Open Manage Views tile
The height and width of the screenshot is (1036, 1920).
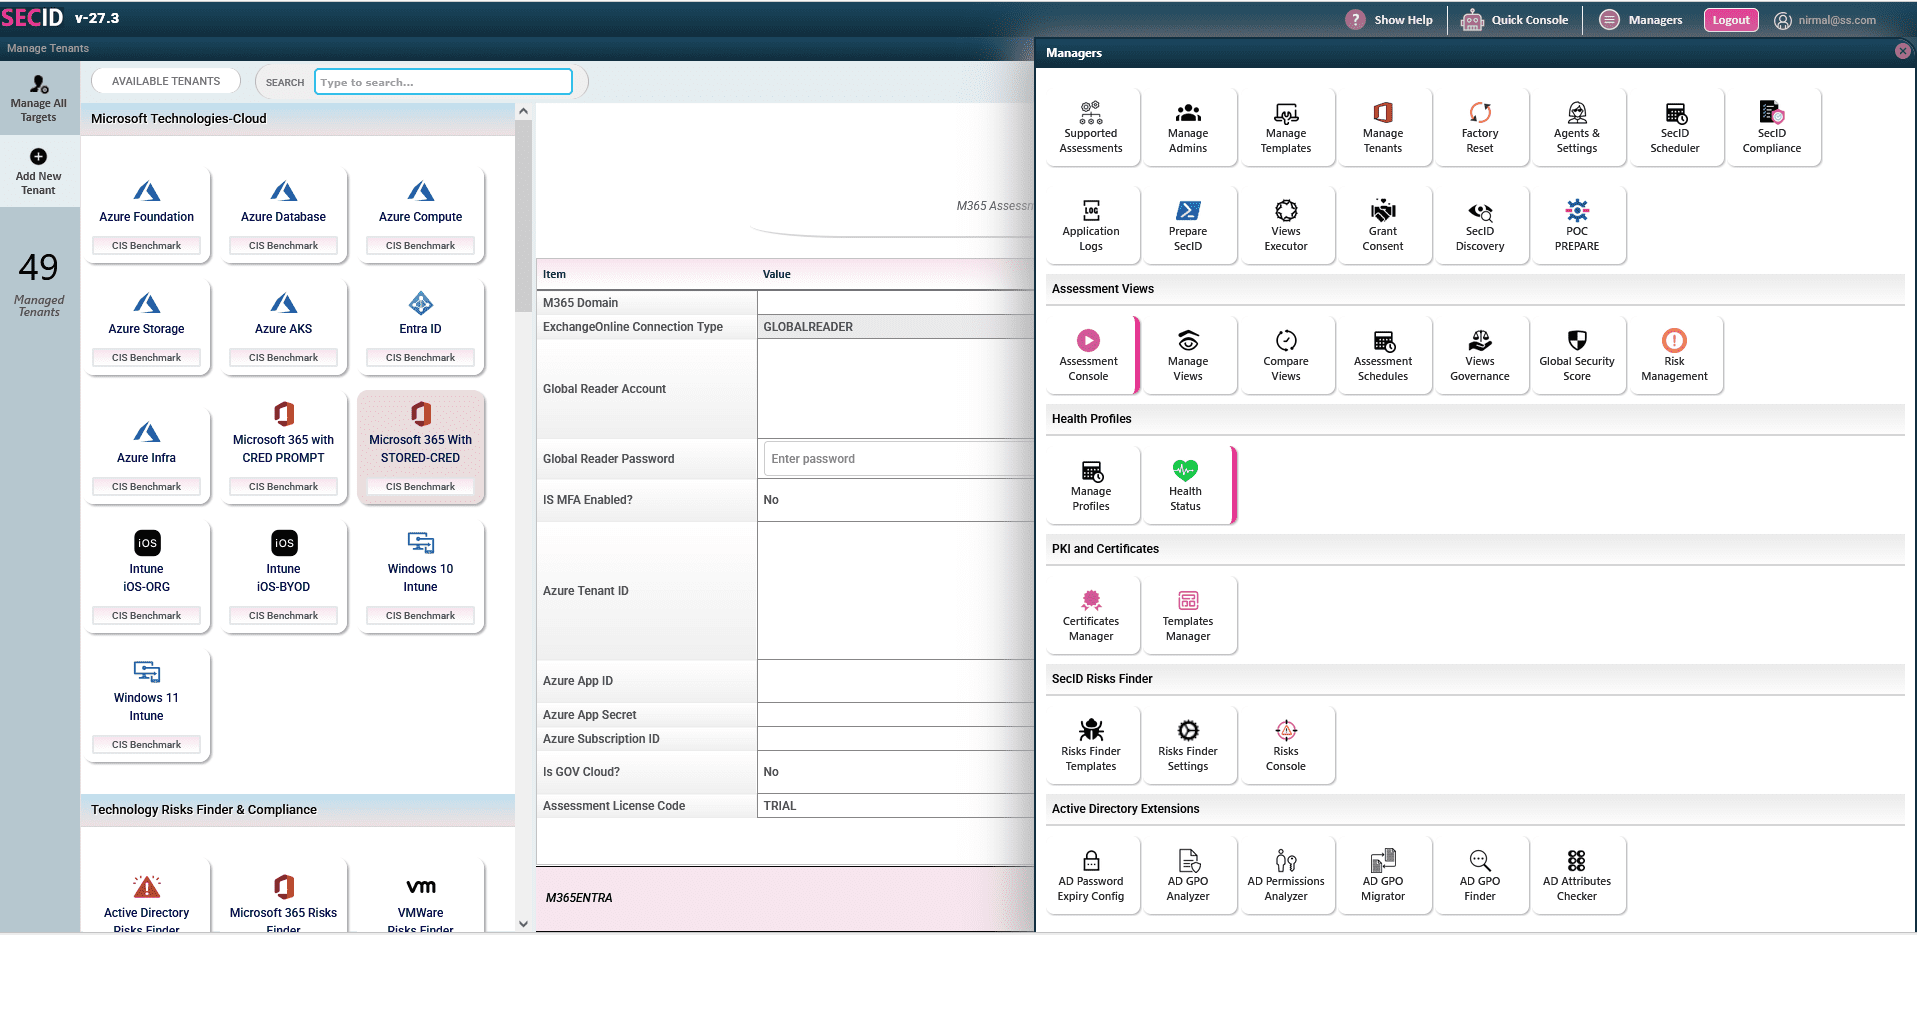click(1188, 355)
